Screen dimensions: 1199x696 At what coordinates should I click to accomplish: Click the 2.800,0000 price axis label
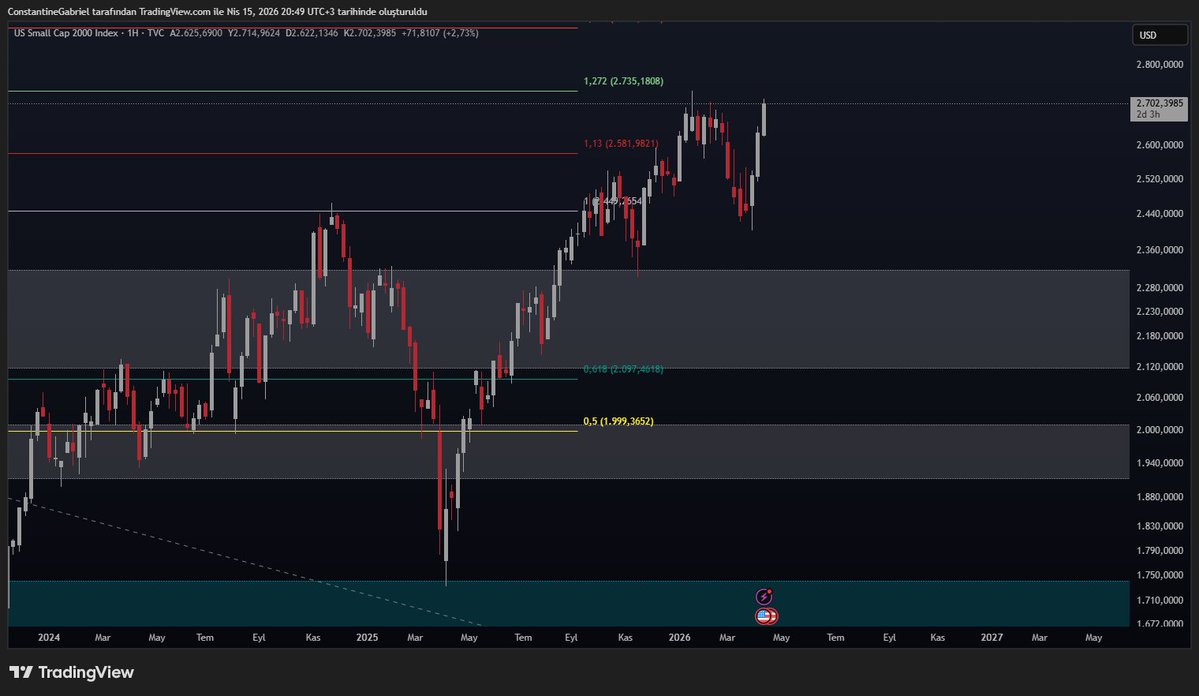pyautogui.click(x=1159, y=64)
